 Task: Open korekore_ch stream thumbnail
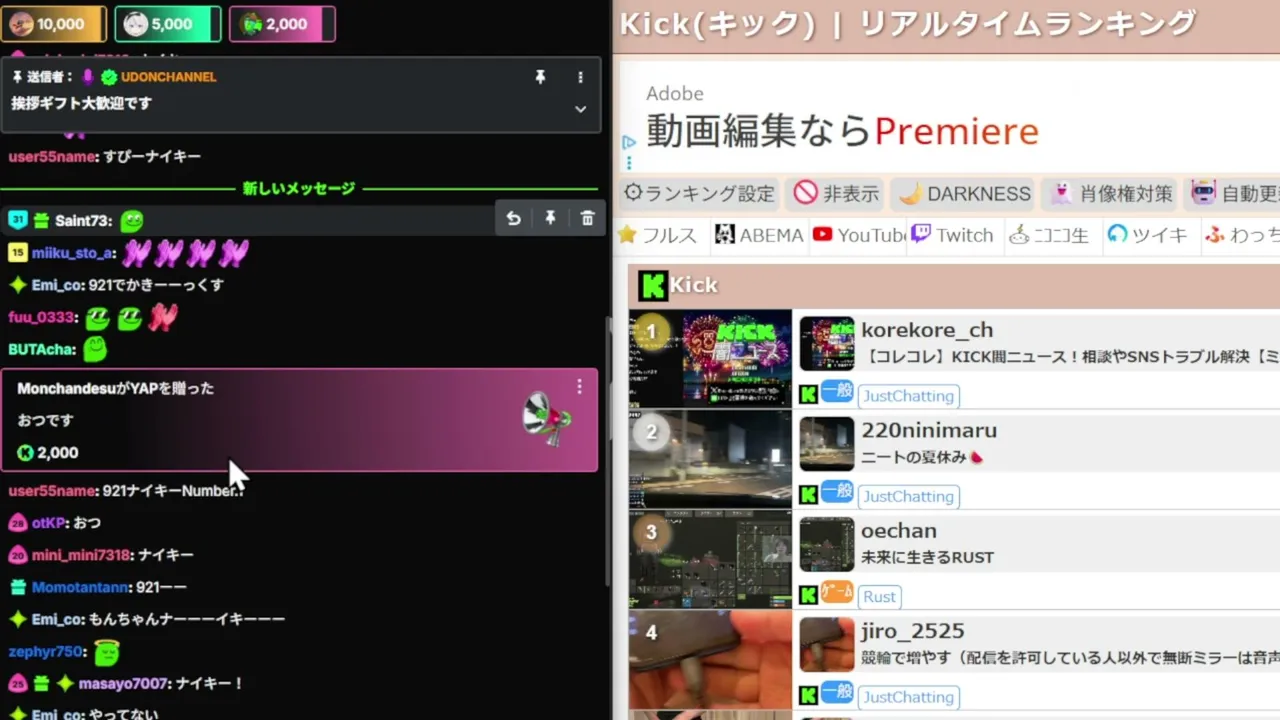coord(710,358)
